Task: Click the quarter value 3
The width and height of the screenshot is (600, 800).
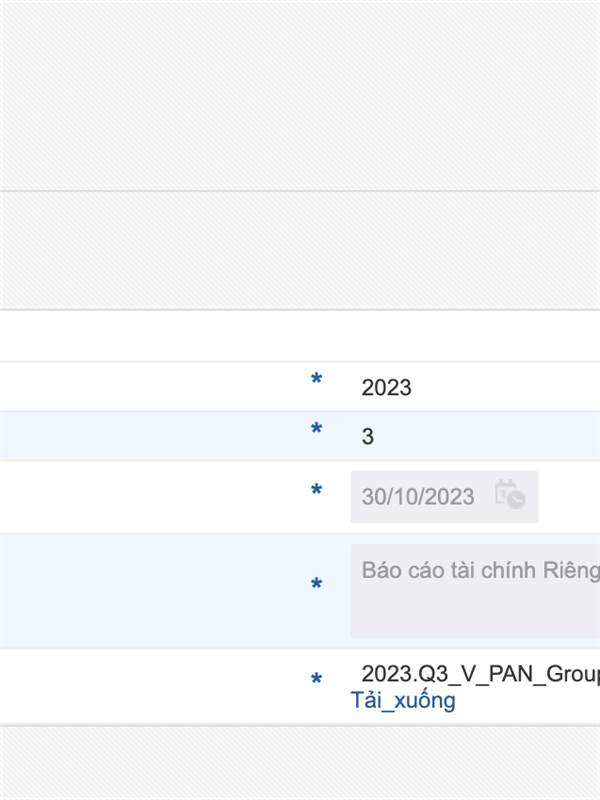Action: point(367,436)
